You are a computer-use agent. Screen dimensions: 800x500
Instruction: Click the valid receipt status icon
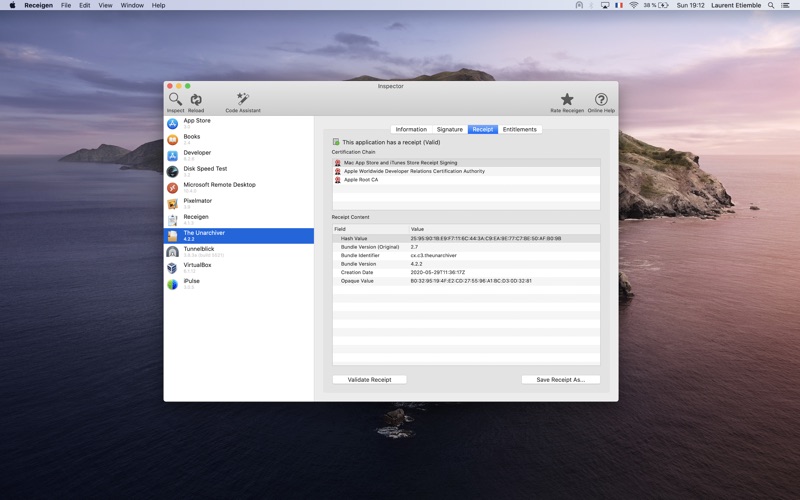(336, 142)
